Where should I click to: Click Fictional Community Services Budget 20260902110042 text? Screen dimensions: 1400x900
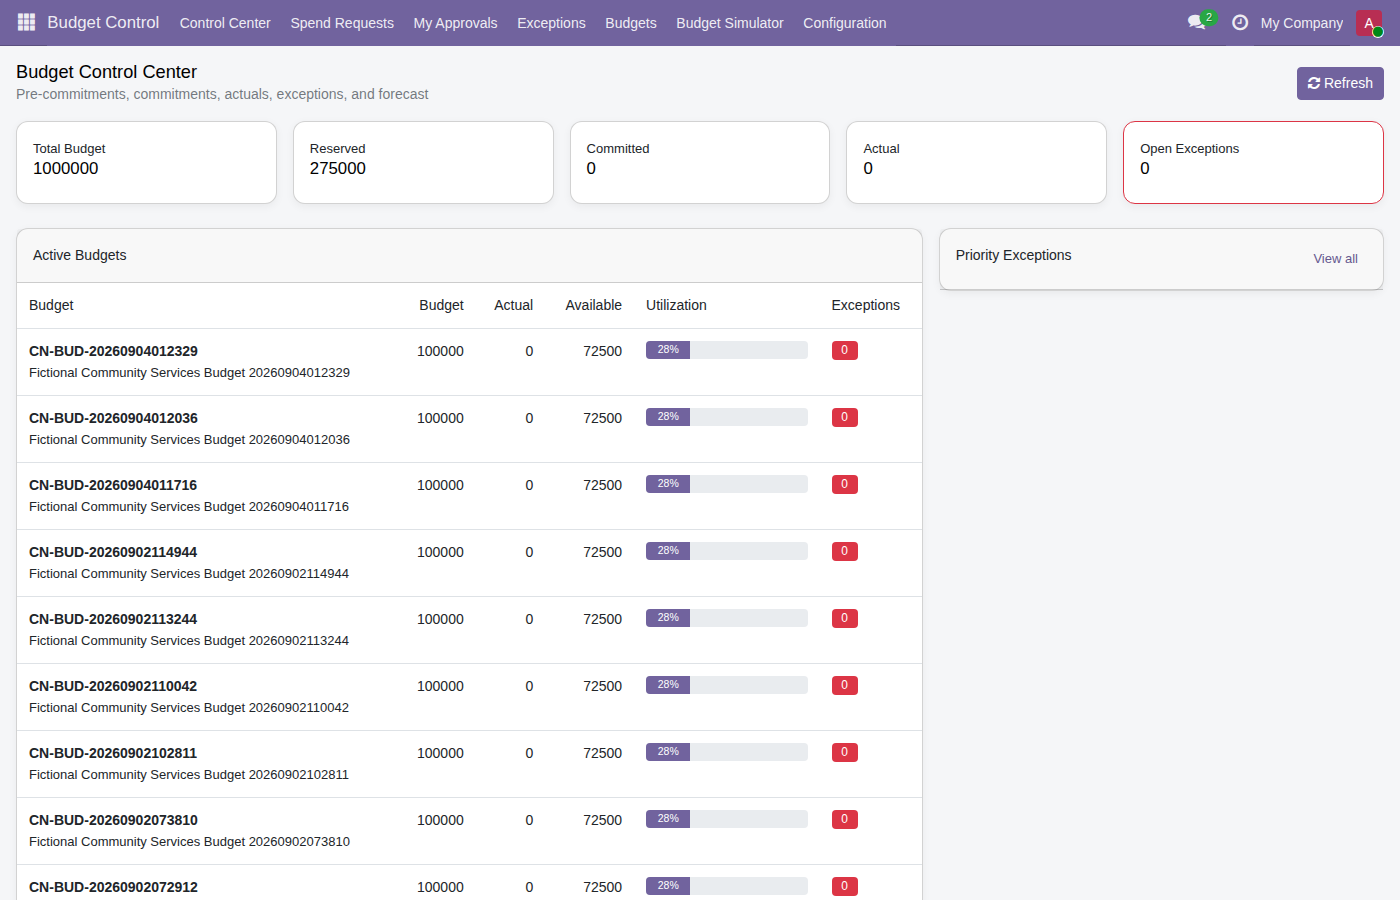(189, 708)
